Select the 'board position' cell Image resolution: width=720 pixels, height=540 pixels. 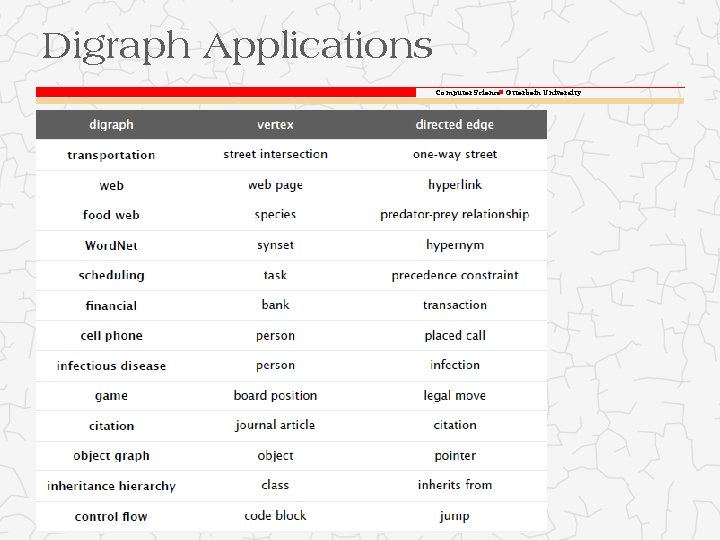tap(275, 395)
